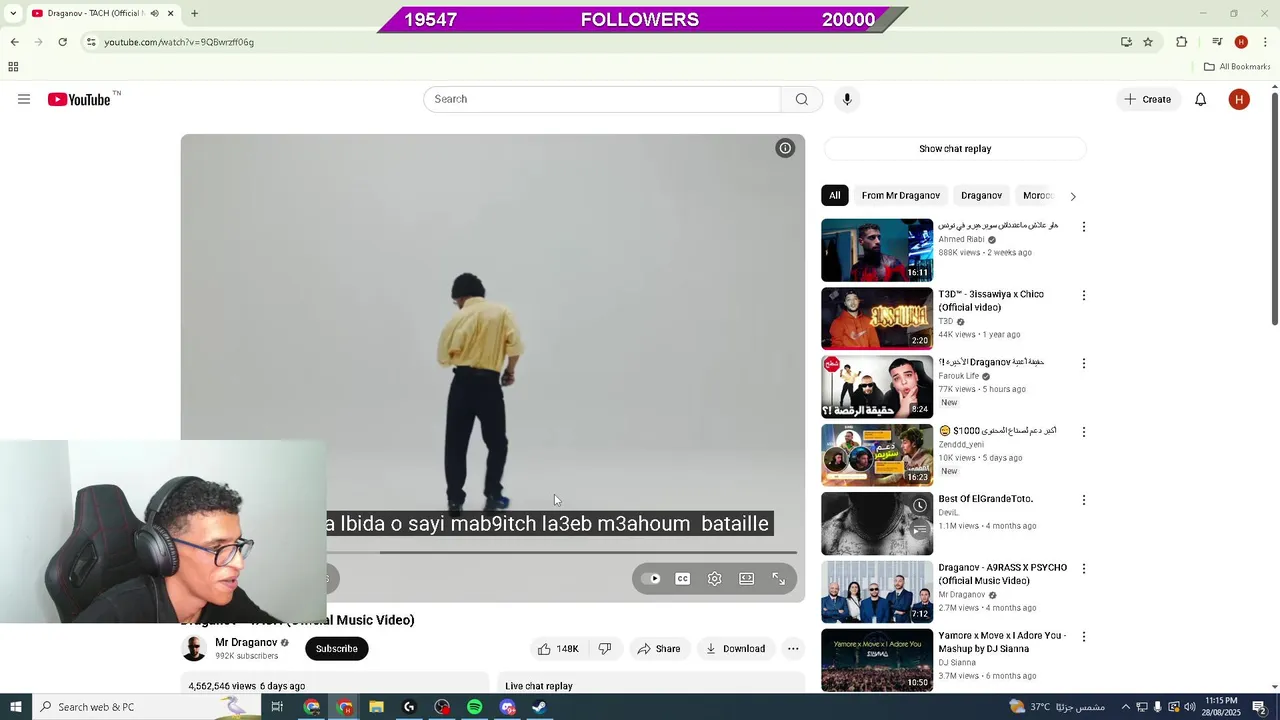Open options for Zenddd_yeni video
1280x720 pixels.
pos(1083,432)
